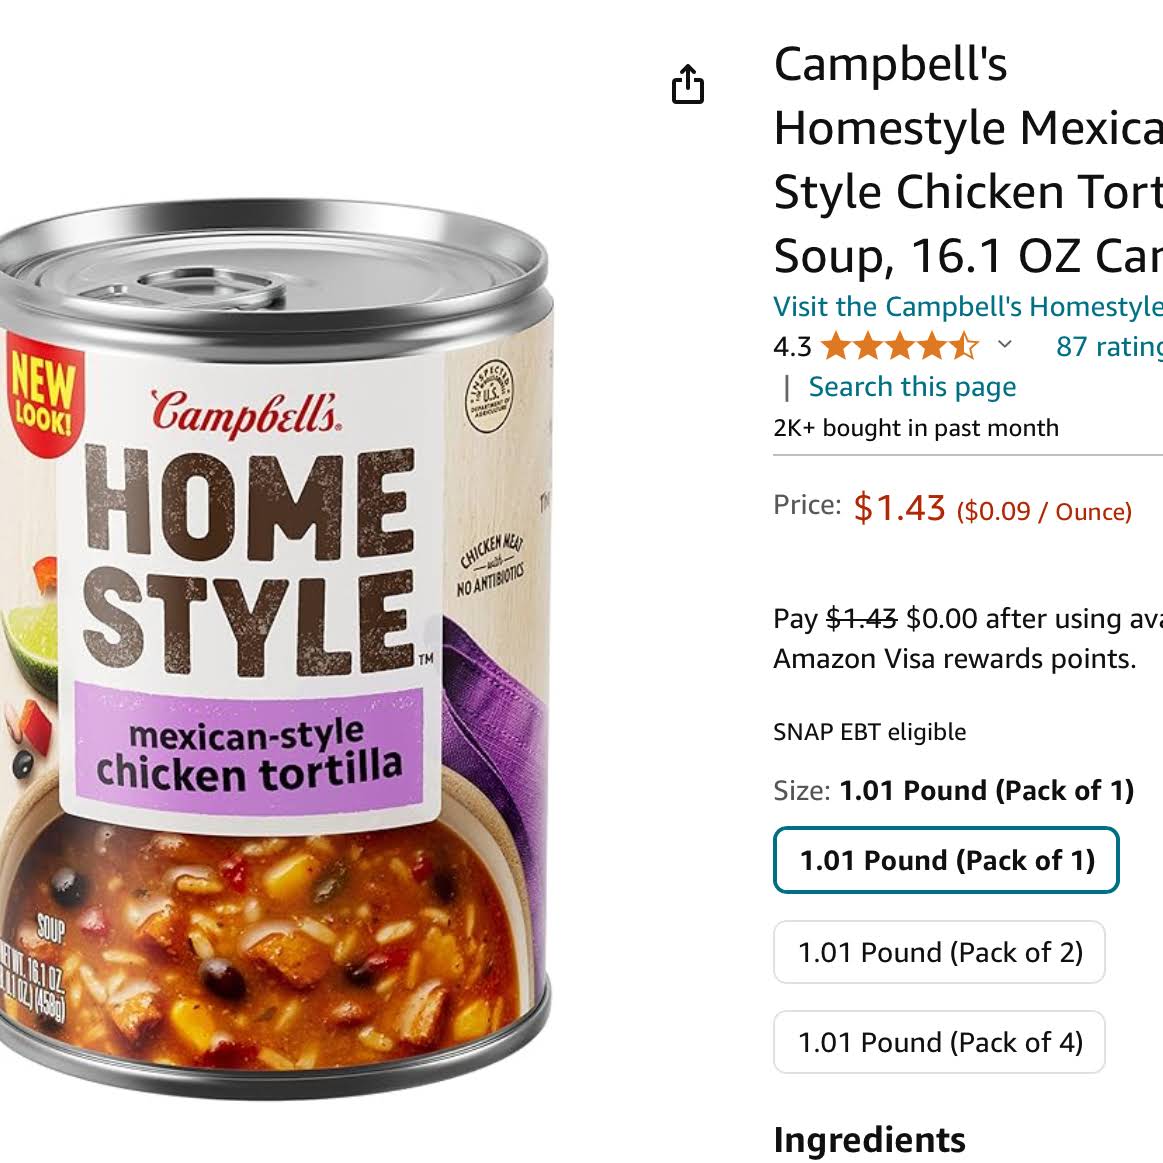
Task: Click the USDA inspected seal on can
Action: coord(489,396)
